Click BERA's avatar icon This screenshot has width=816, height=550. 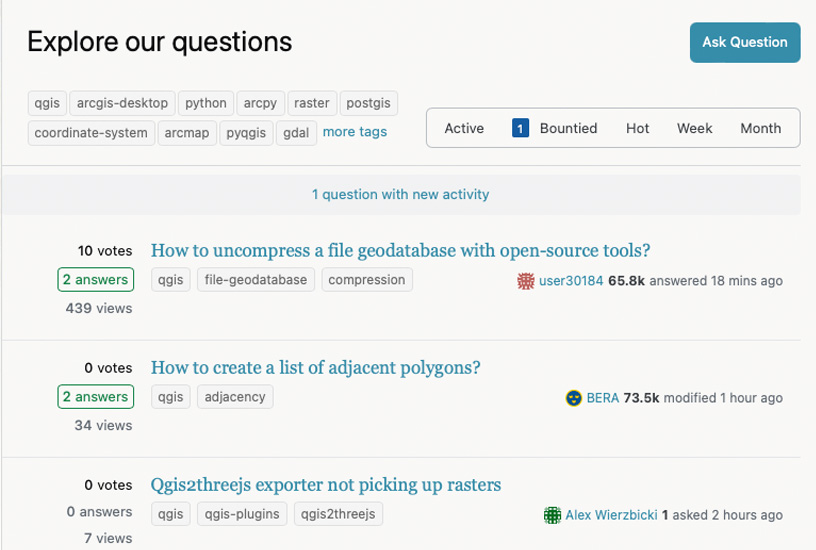click(574, 398)
